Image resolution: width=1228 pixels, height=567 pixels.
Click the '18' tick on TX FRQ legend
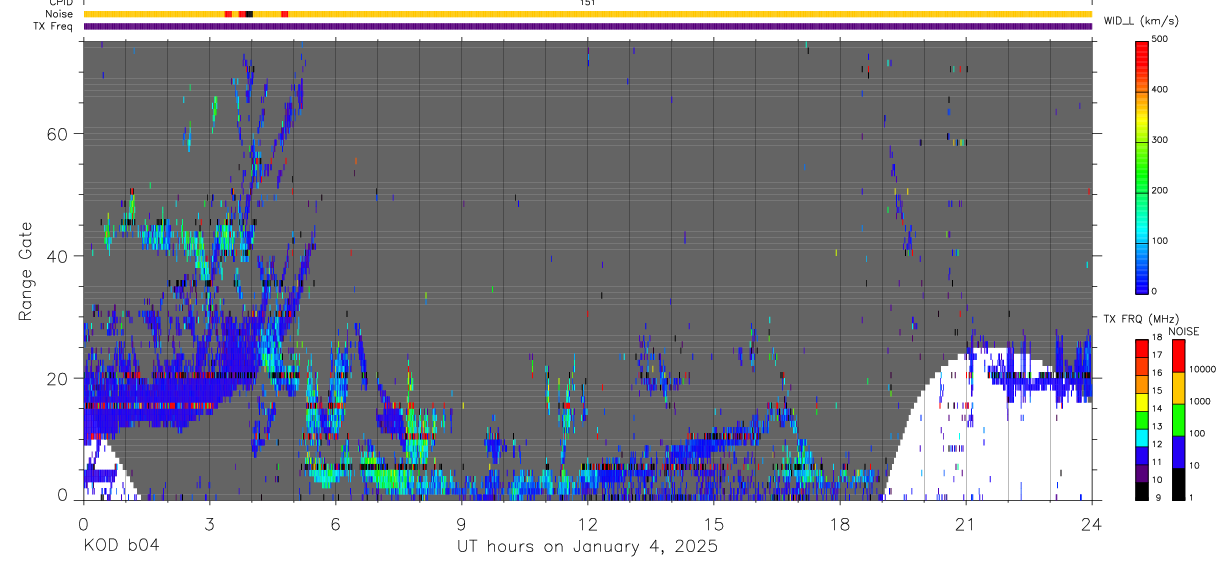pyautogui.click(x=1156, y=339)
